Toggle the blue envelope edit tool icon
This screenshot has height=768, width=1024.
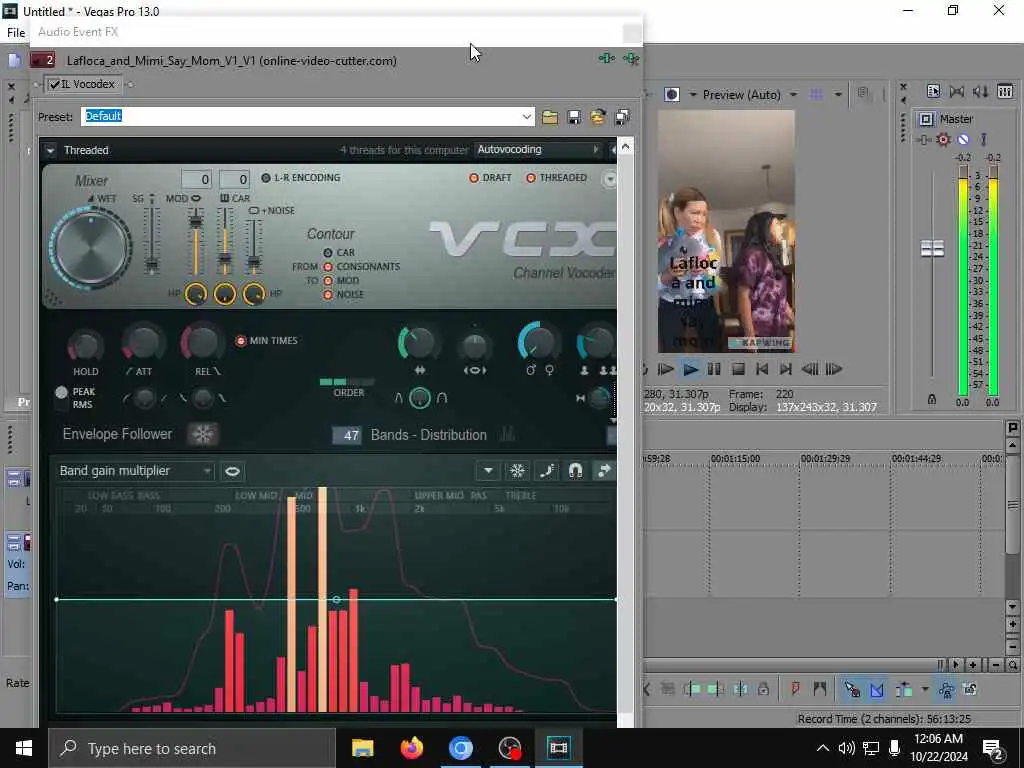click(877, 689)
